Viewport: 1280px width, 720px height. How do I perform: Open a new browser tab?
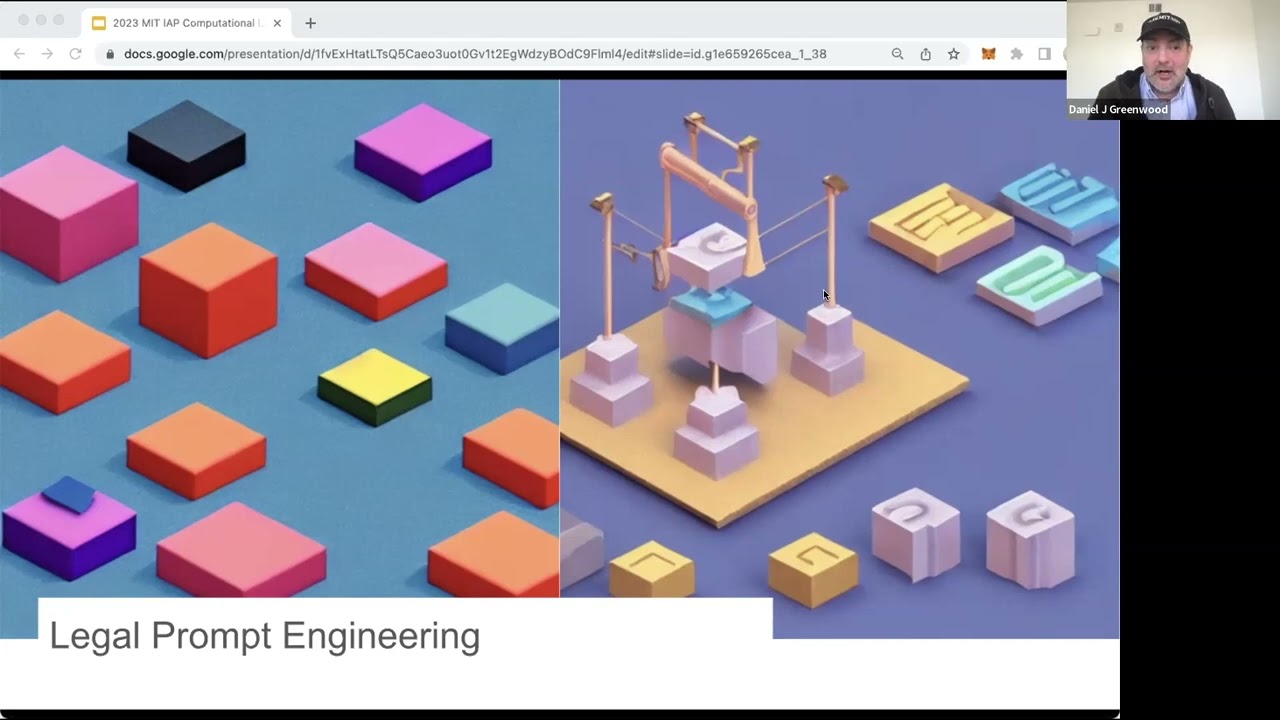pos(310,23)
